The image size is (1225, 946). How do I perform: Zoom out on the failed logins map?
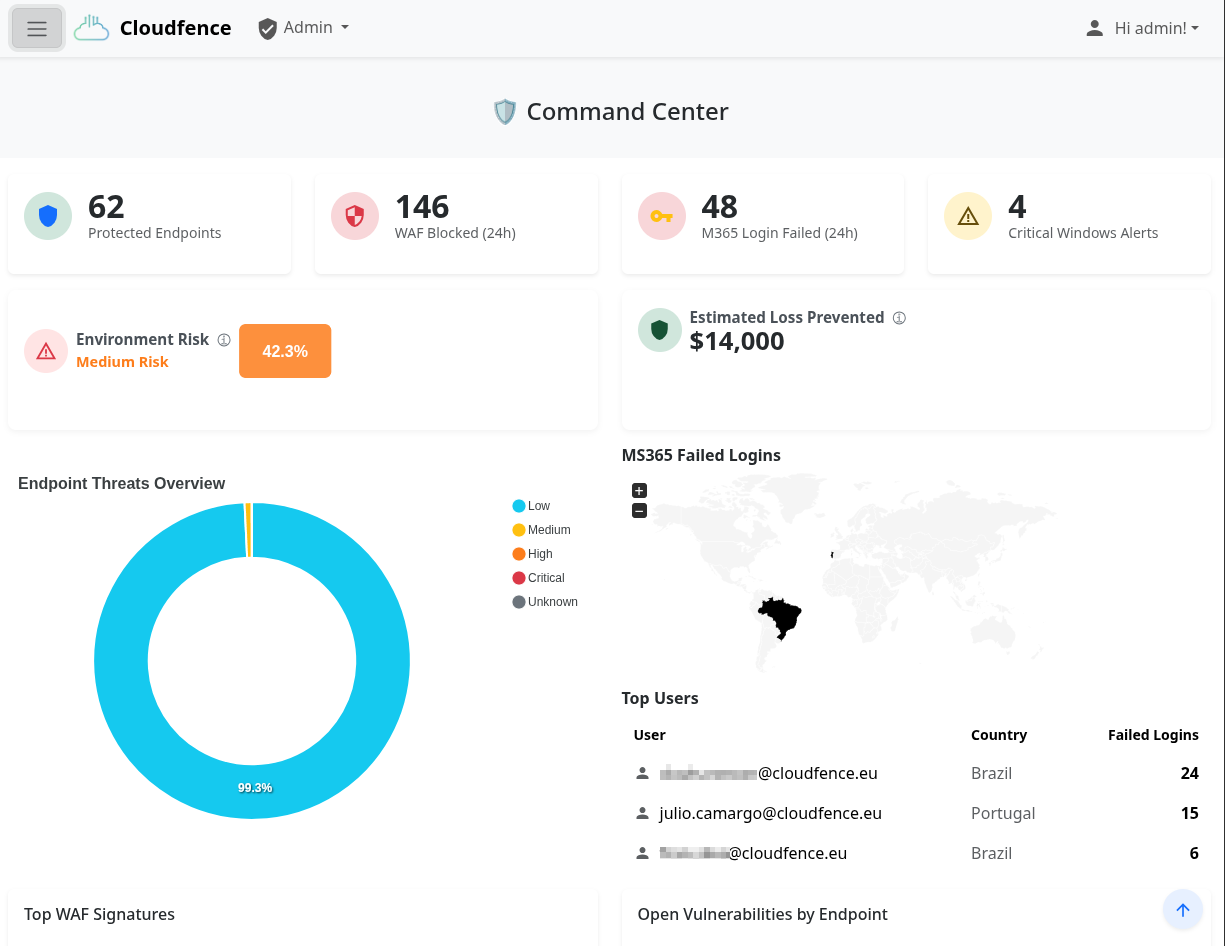640,511
